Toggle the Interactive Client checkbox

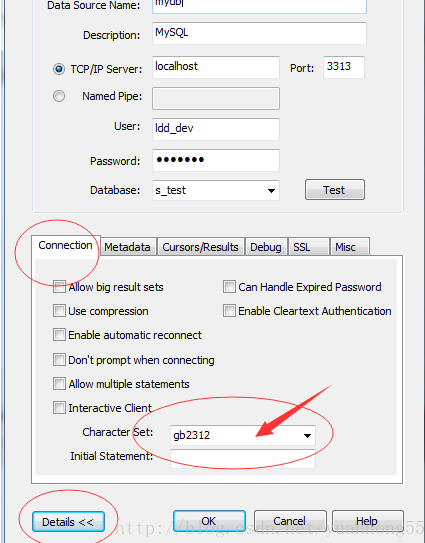(59, 408)
